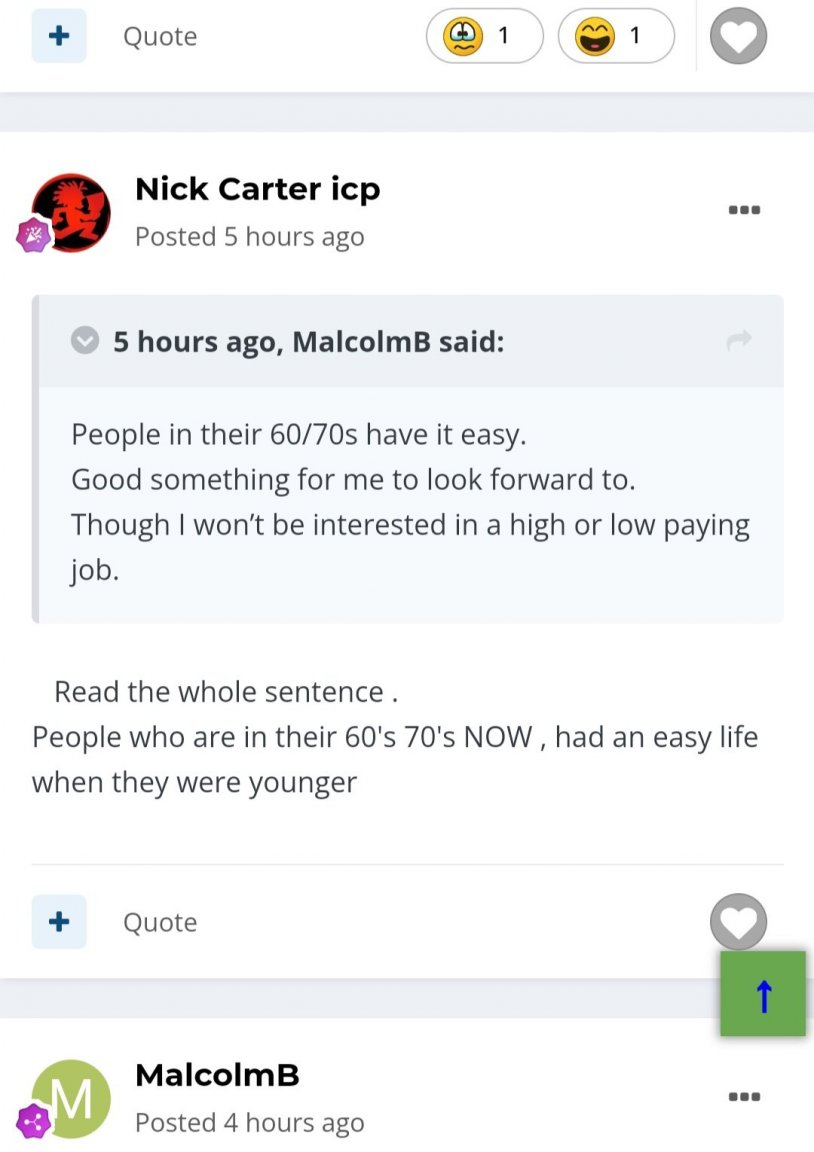
Task: Click the MalcolmB username heading
Action: (217, 1075)
